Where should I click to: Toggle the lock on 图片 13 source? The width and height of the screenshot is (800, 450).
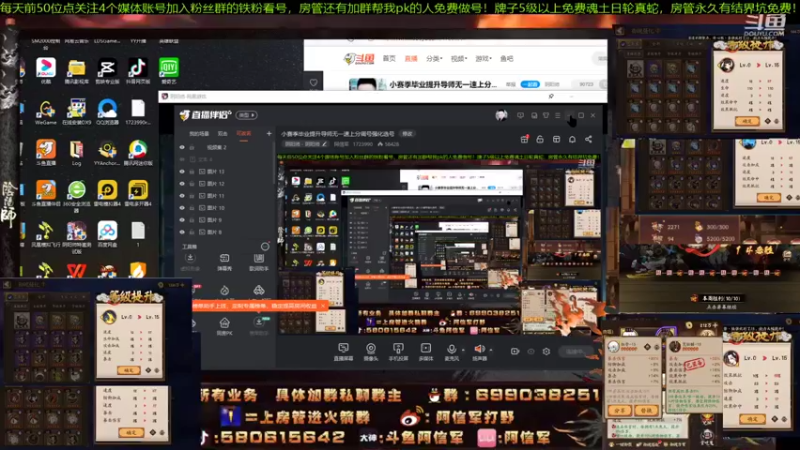pos(192,171)
